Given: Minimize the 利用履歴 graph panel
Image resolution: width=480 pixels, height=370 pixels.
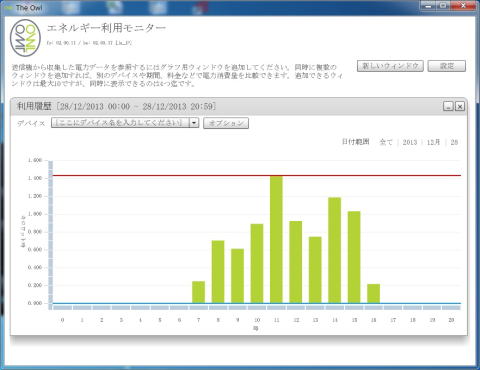Looking at the screenshot, I should click(448, 106).
